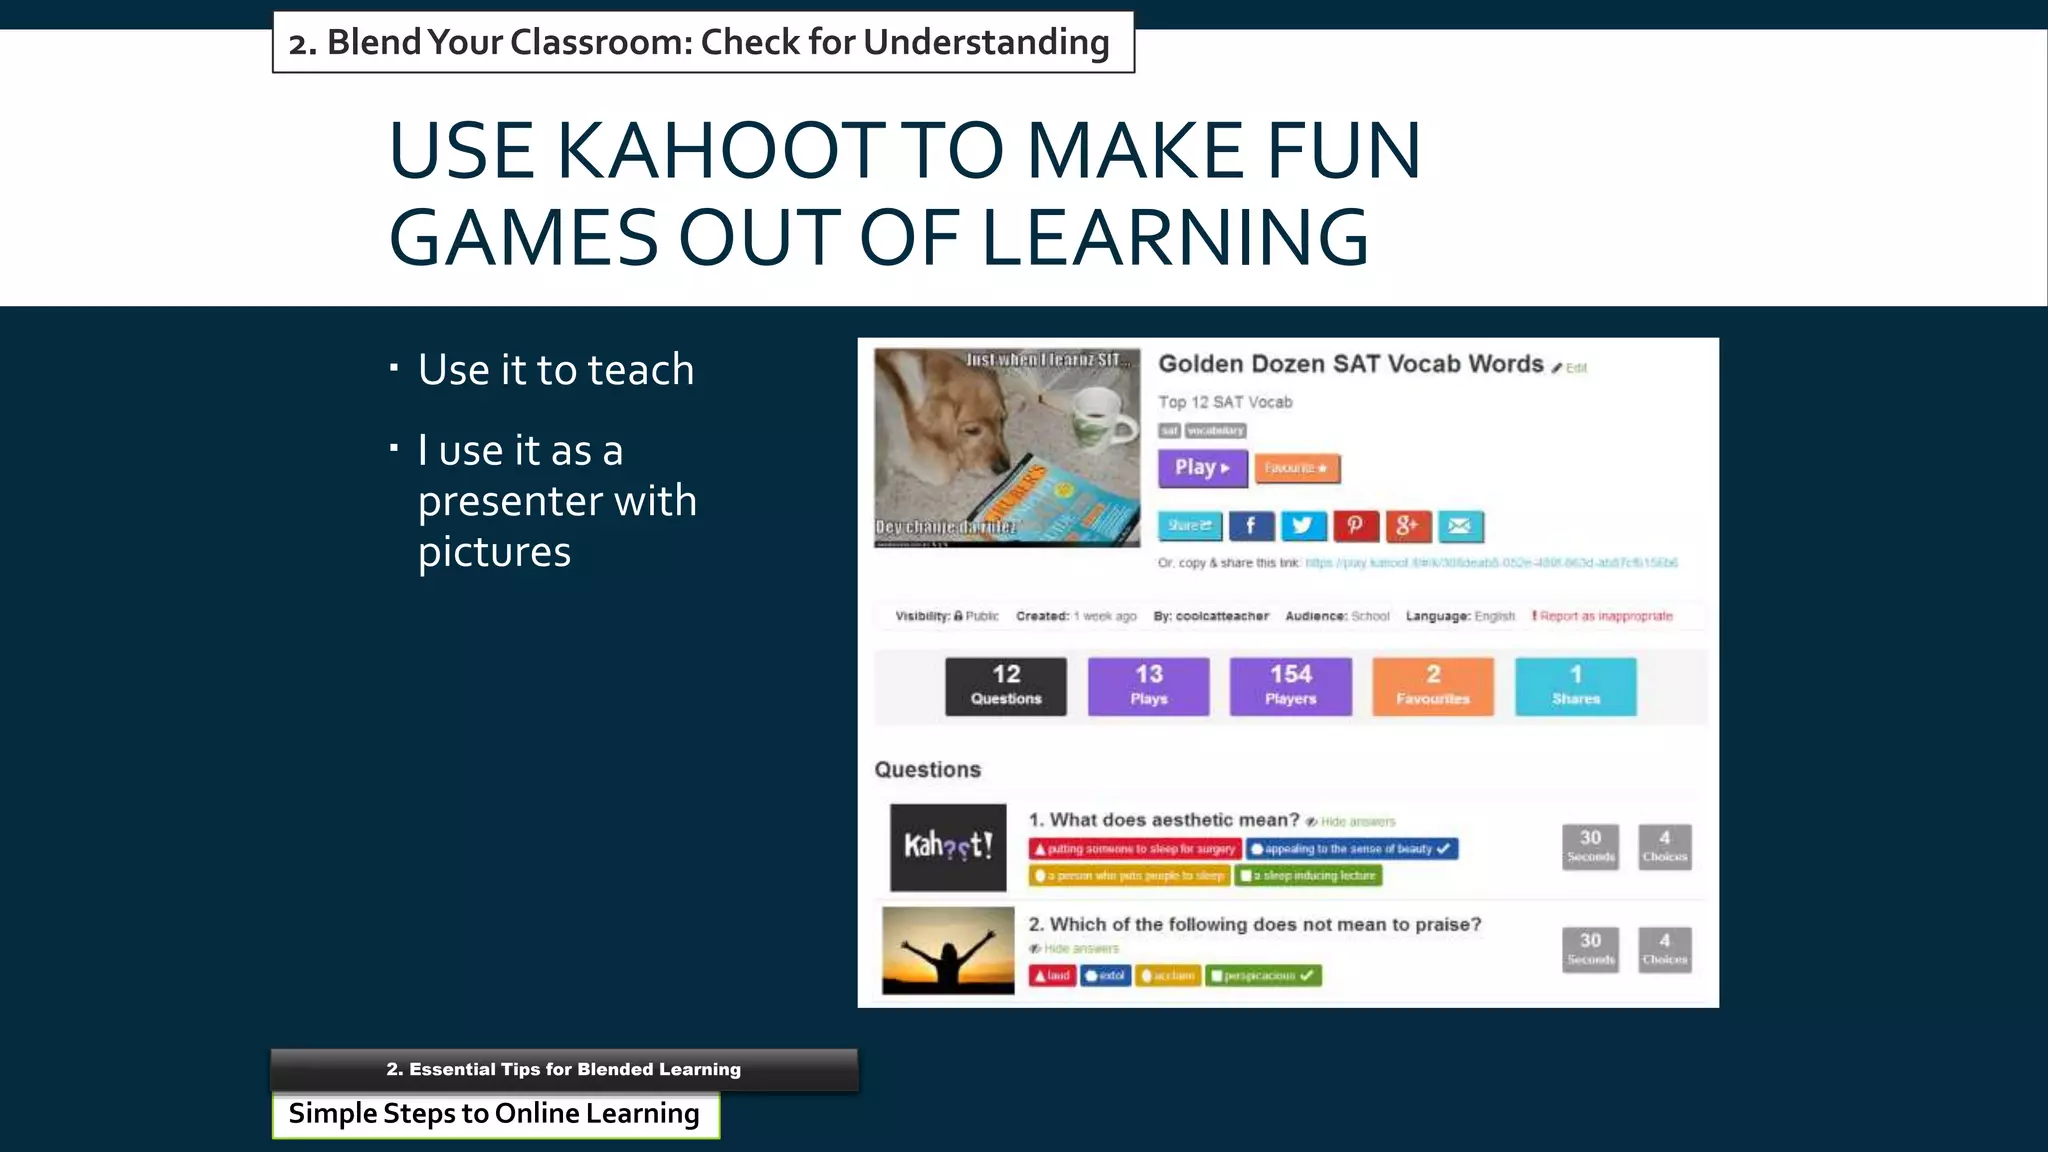
Task: Click the purple Play button
Action: pyautogui.click(x=1202, y=468)
